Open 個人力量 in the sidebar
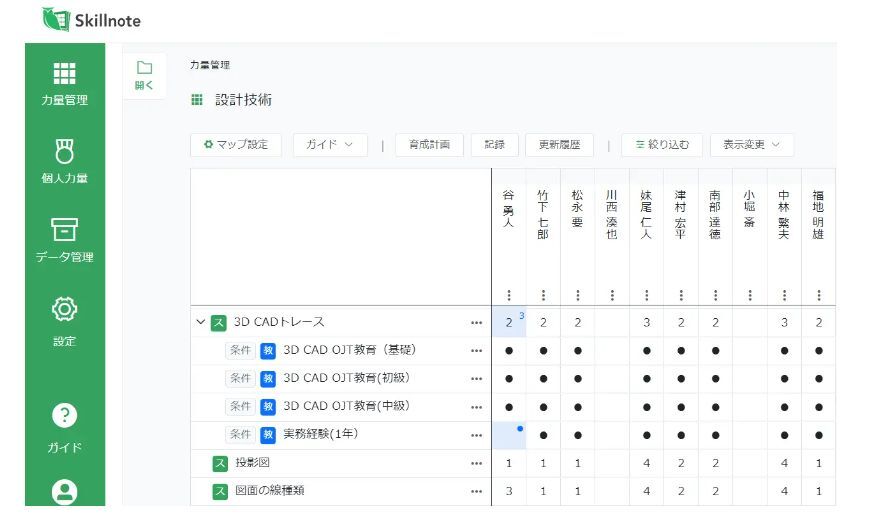This screenshot has height=520, width=870. click(64, 161)
